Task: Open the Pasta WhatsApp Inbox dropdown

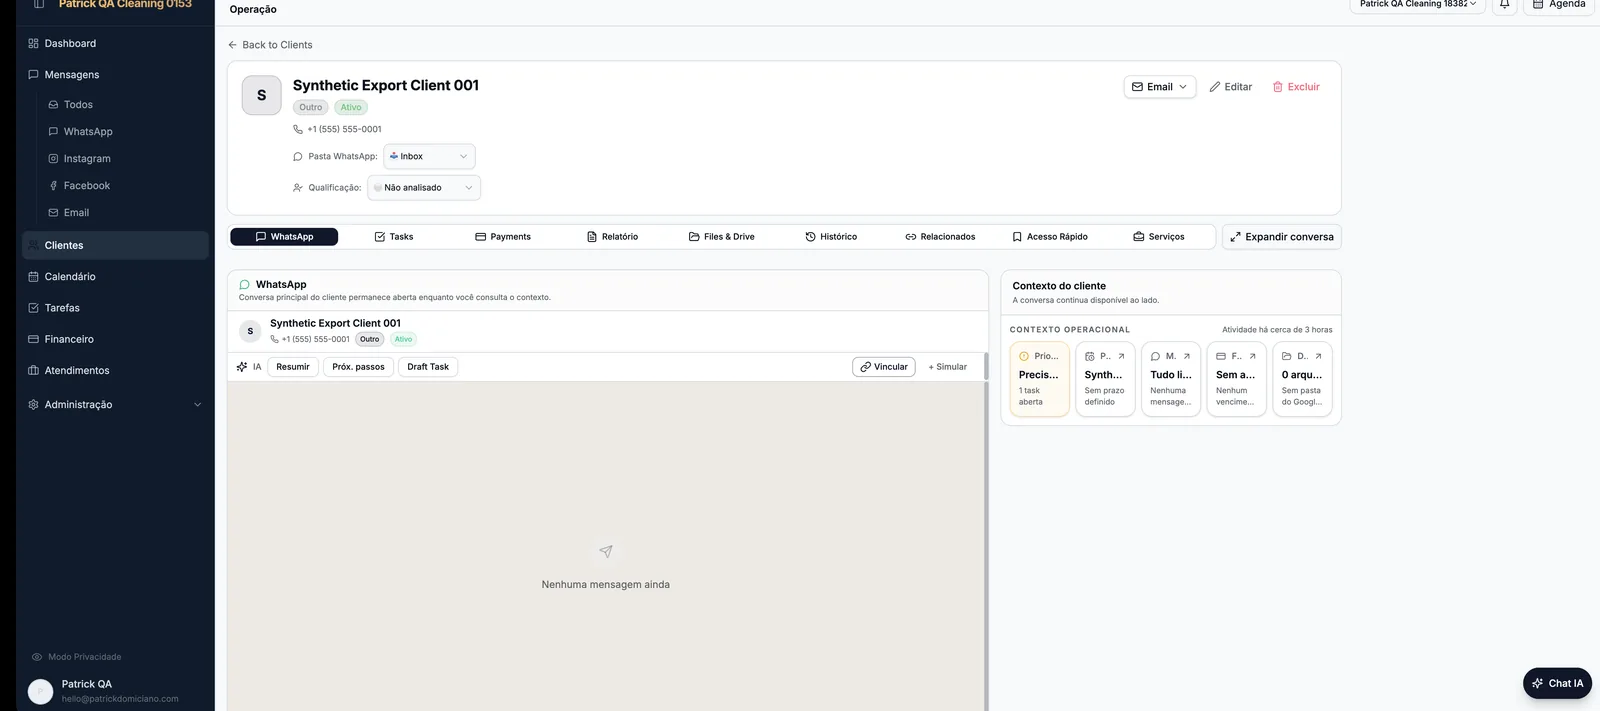Action: click(x=429, y=156)
